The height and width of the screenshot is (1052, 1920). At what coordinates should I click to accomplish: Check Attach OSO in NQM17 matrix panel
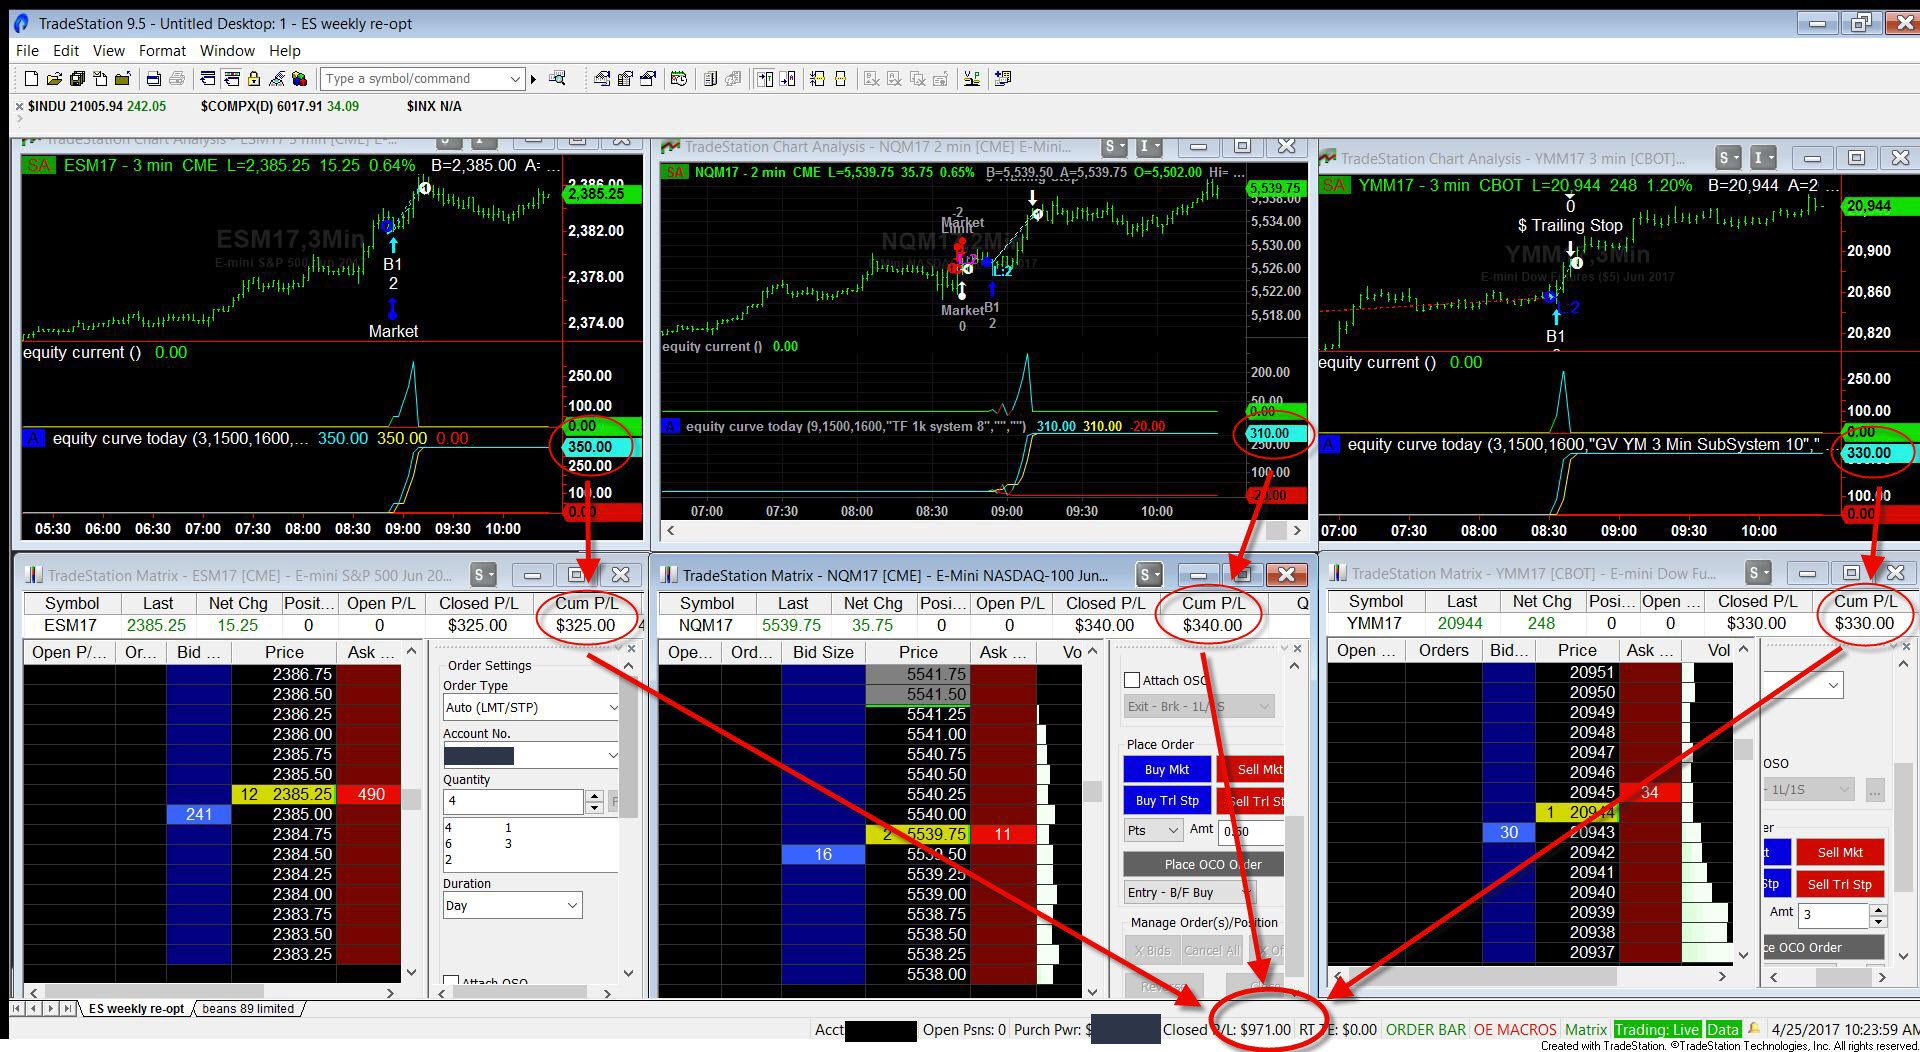[1132, 680]
